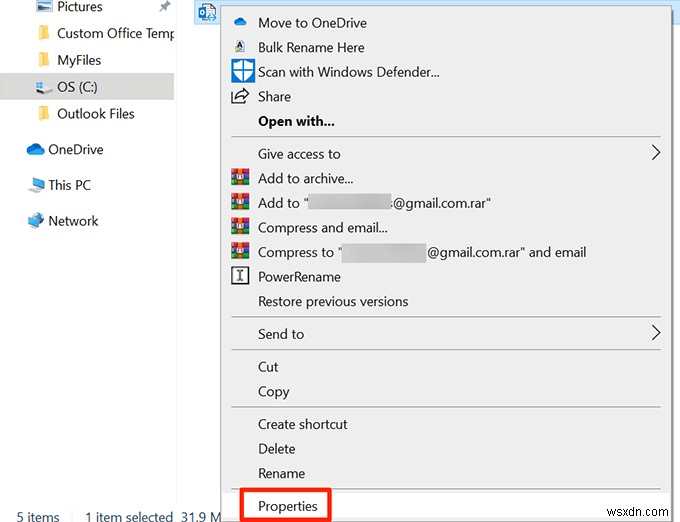The image size is (680, 522).
Task: Click the OneDrive cloud icon in sidebar
Action: 36,150
